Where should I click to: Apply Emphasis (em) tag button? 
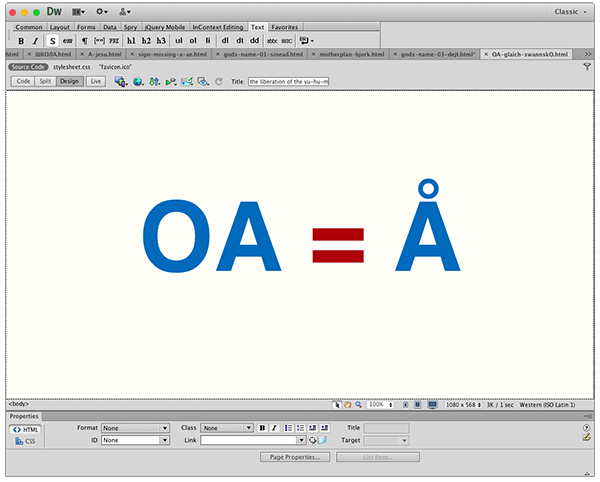click(68, 41)
